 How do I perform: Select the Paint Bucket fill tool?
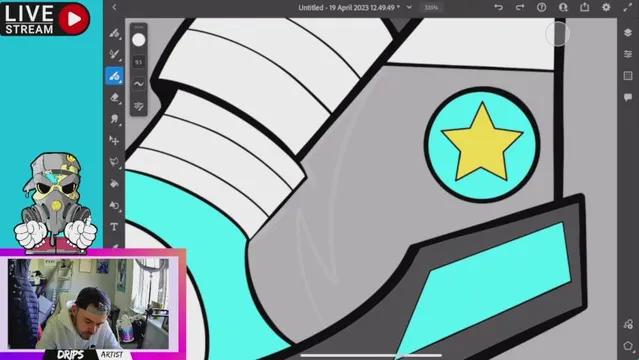click(114, 183)
